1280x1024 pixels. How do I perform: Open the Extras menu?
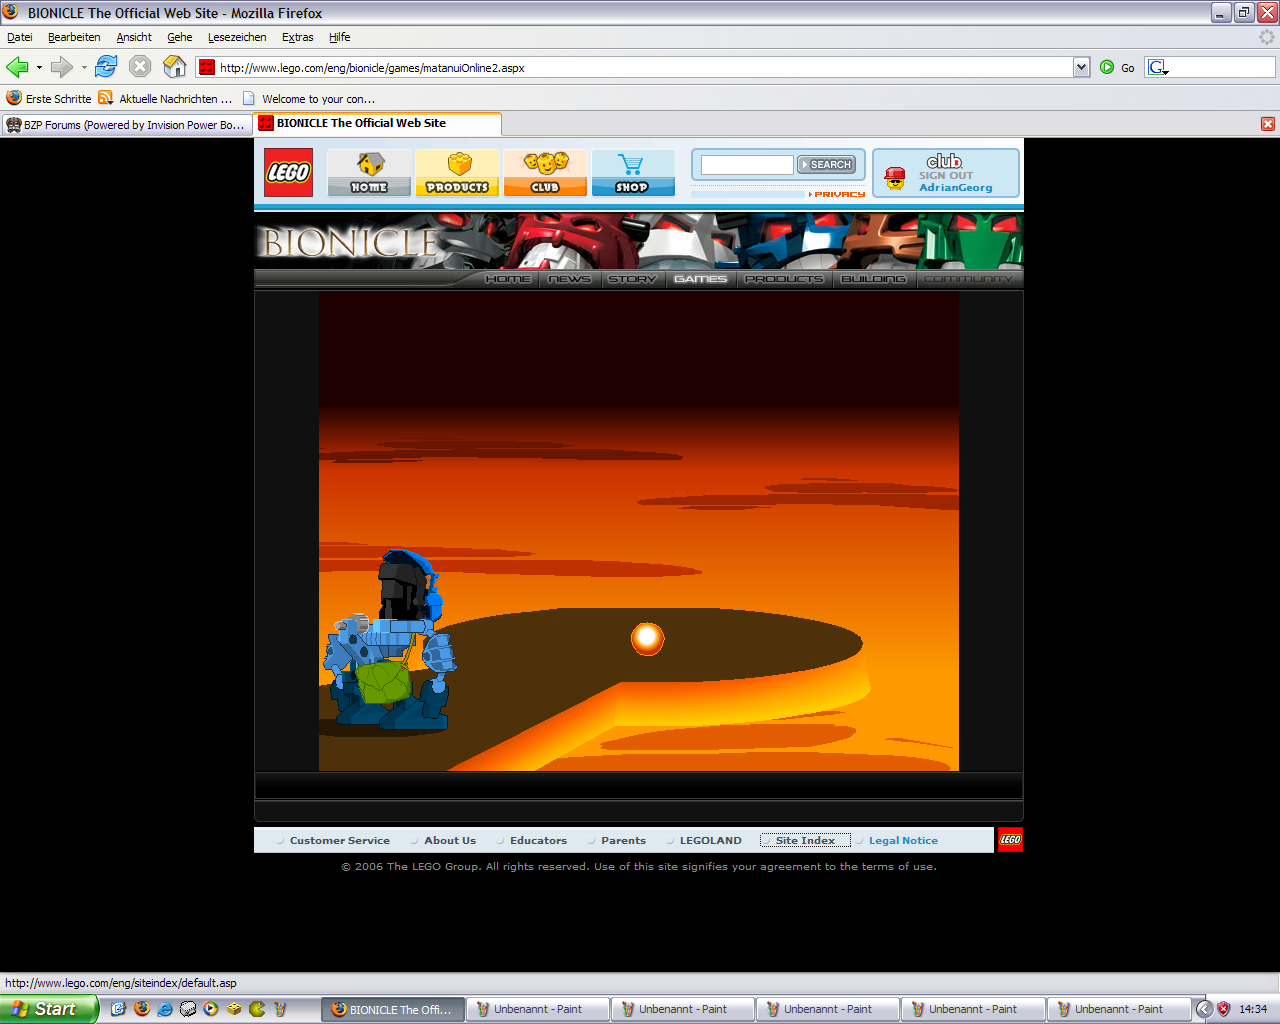tap(298, 37)
